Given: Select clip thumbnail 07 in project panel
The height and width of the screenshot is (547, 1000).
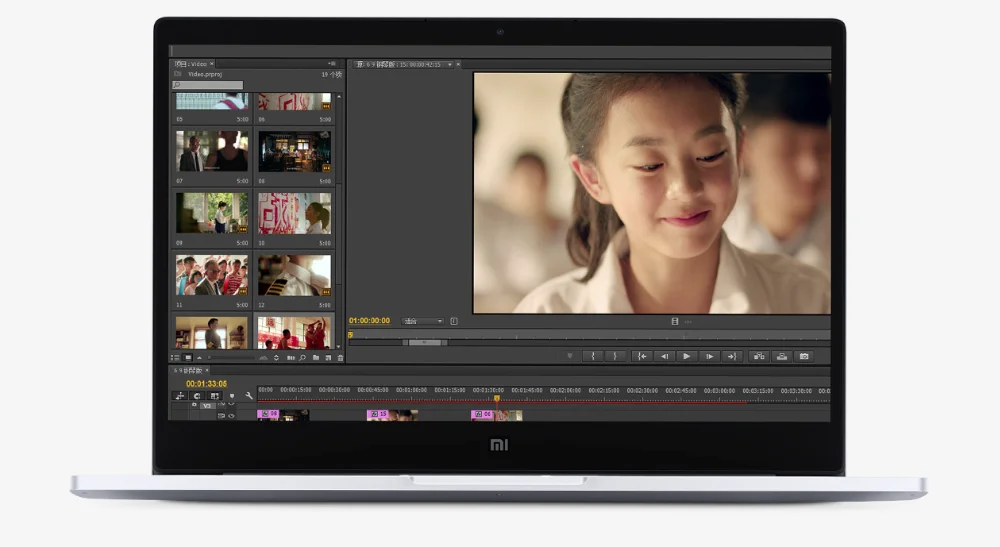Looking at the screenshot, I should [x=212, y=151].
